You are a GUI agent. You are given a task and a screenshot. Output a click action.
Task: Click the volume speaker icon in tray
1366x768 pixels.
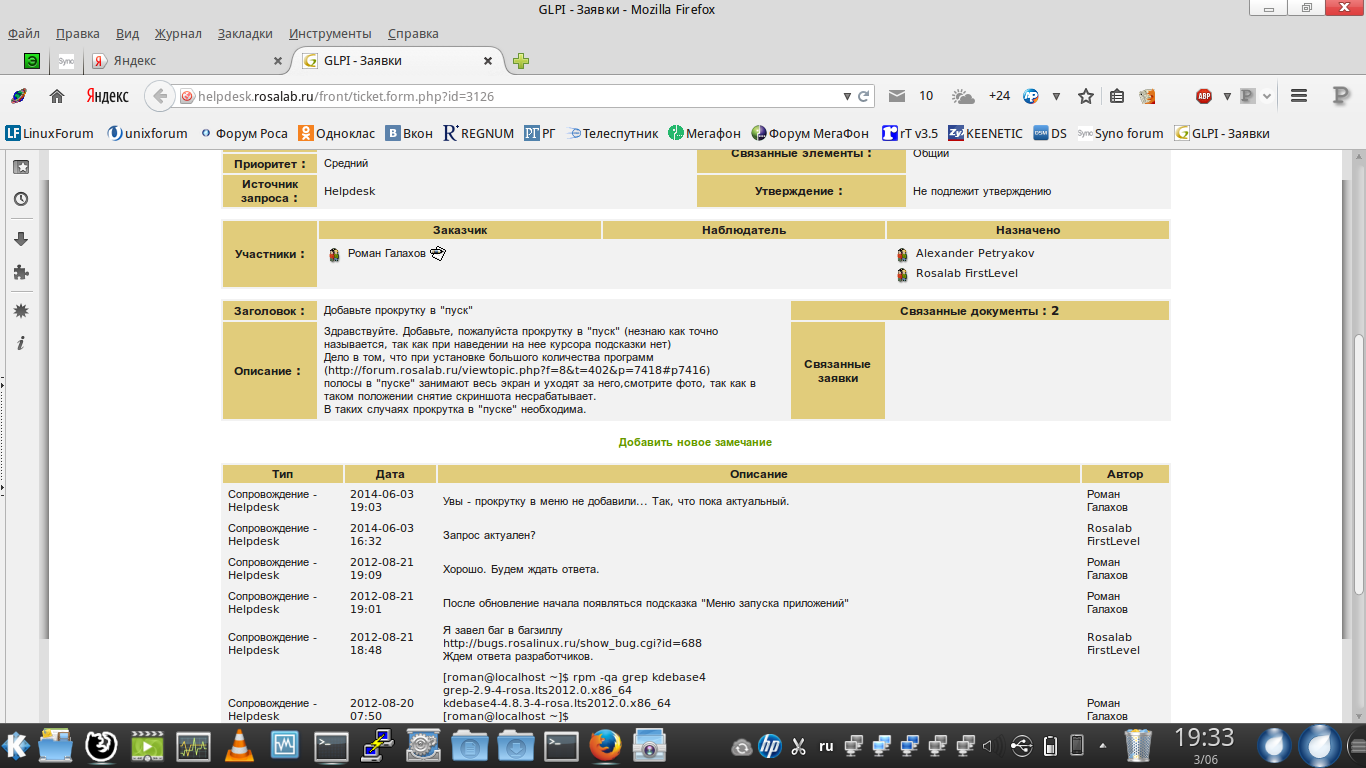click(x=989, y=746)
